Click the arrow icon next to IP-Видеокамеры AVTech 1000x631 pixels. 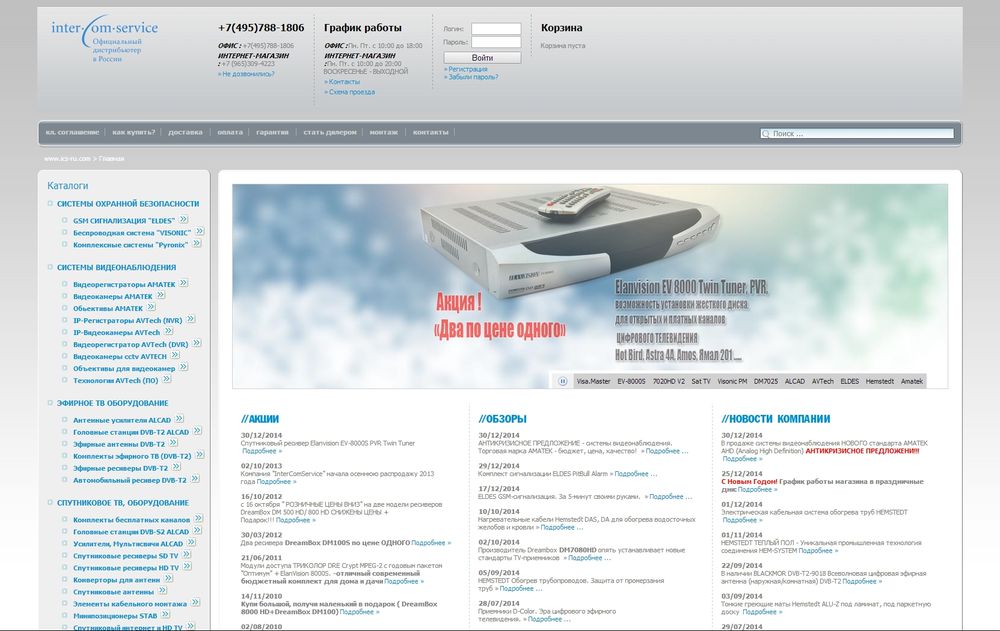click(168, 331)
